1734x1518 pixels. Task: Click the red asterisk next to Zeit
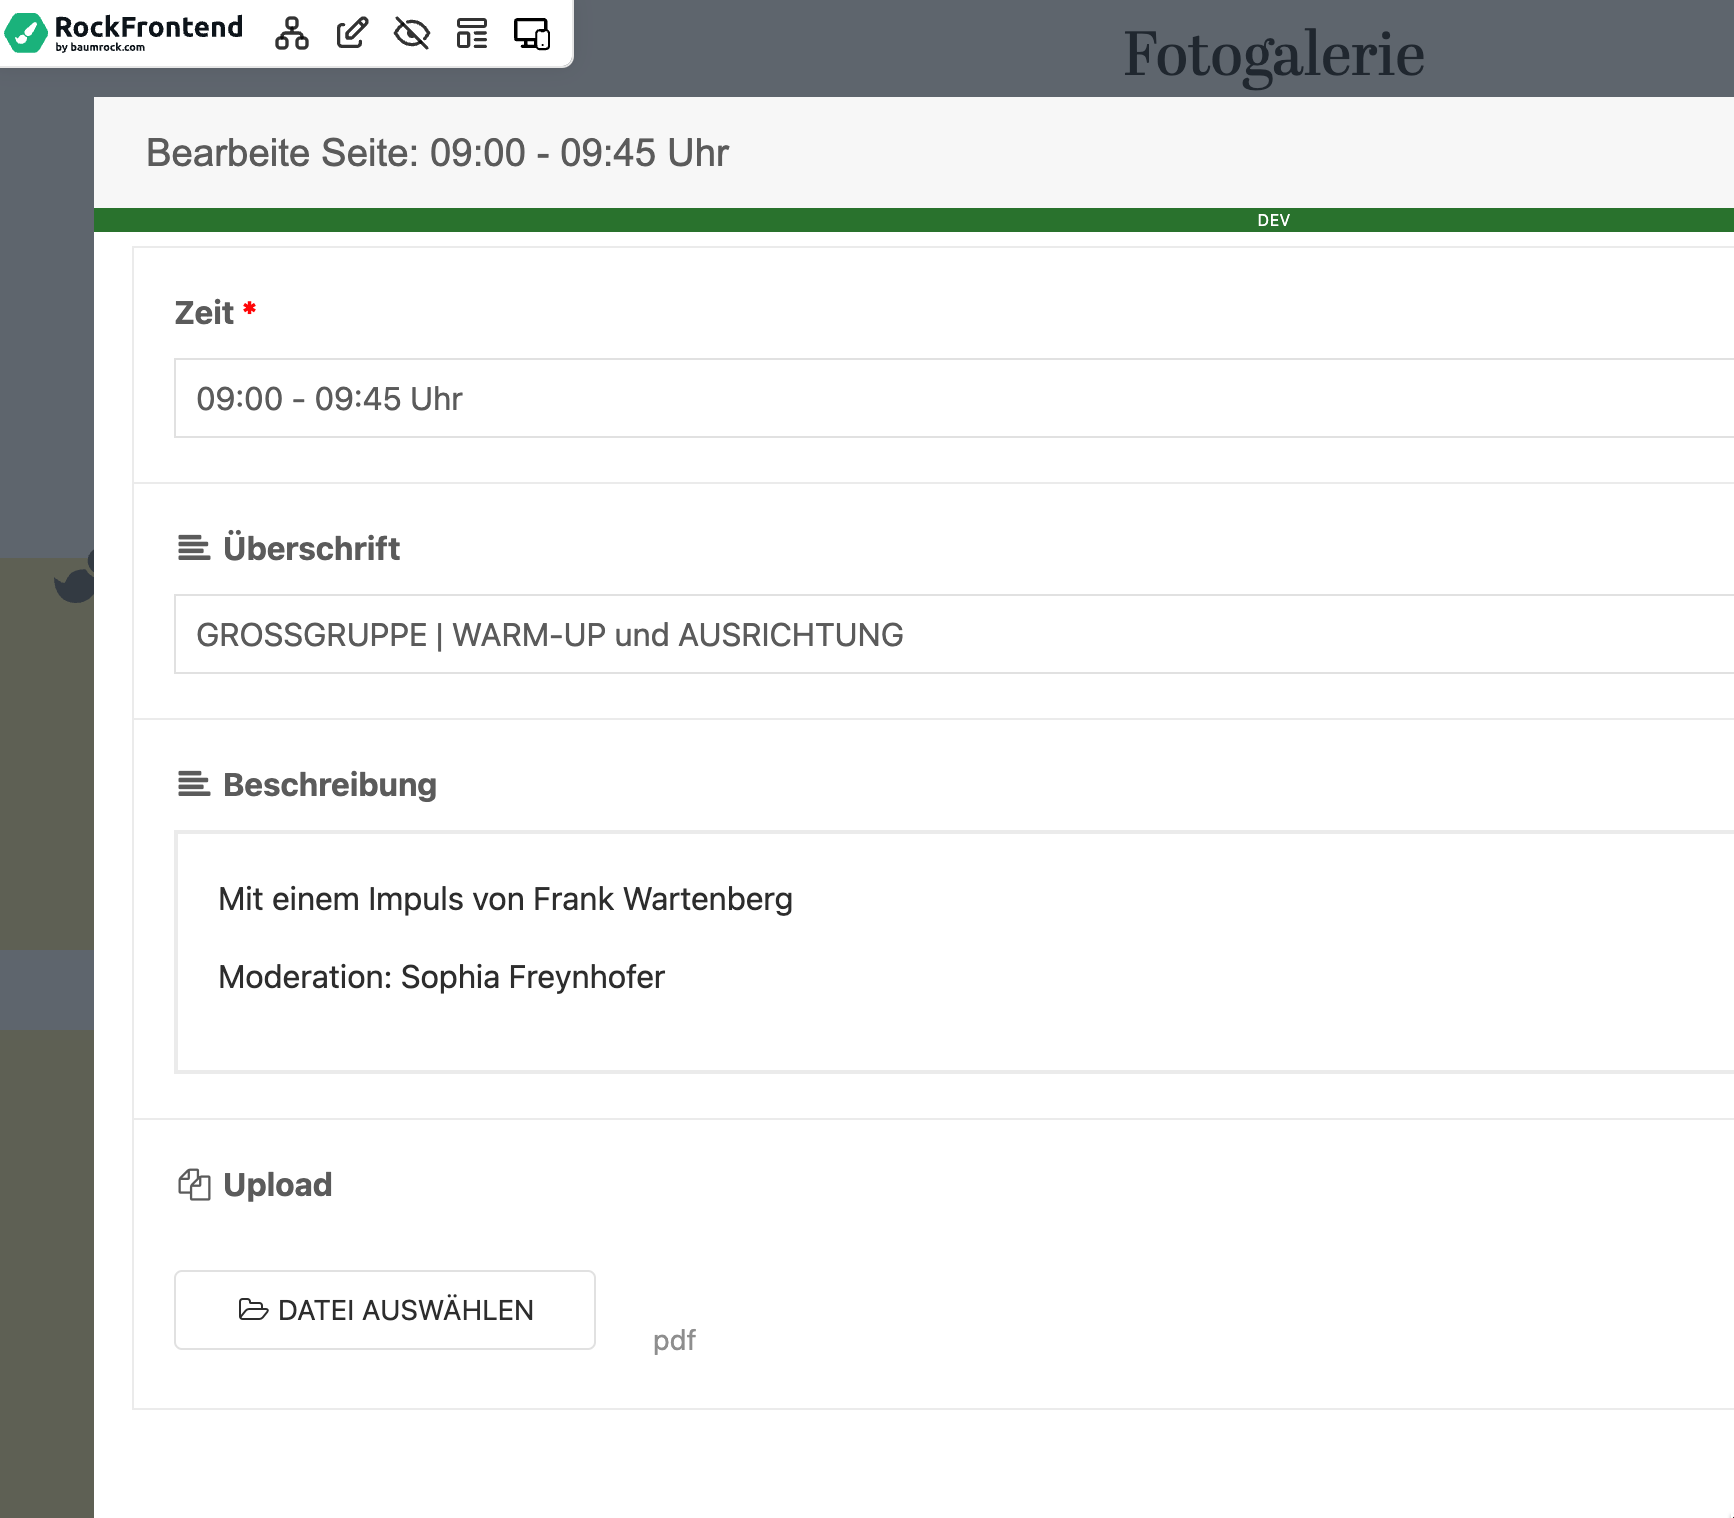click(x=248, y=311)
